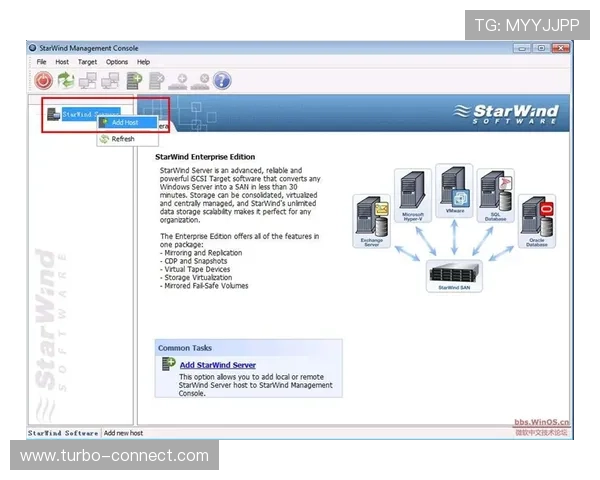600x480 pixels.
Task: Click the Common Tasks heading
Action: tap(185, 348)
